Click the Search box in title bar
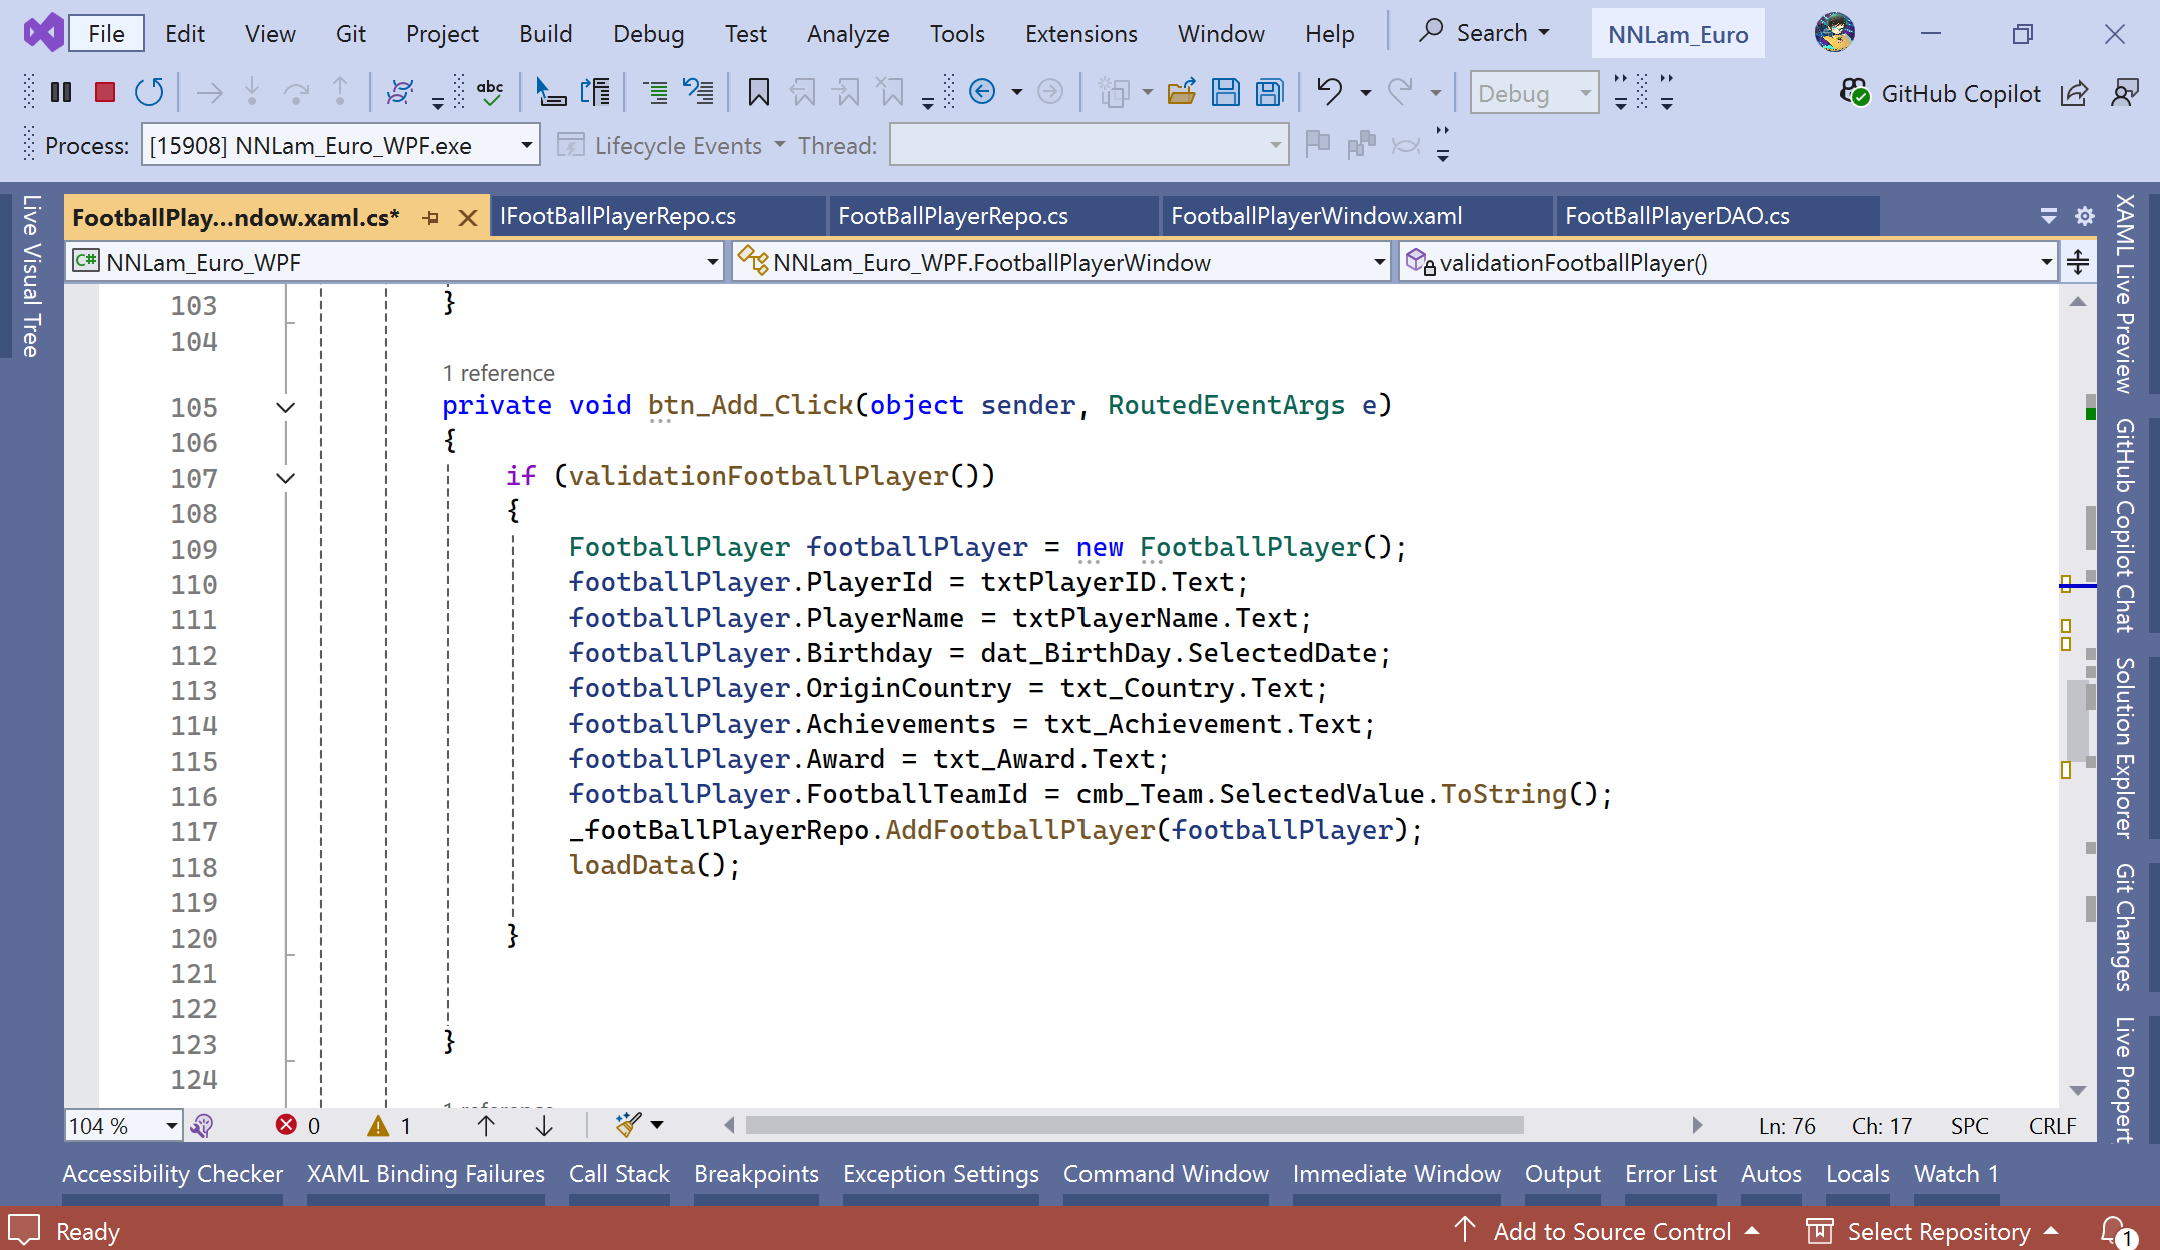 tap(1485, 33)
